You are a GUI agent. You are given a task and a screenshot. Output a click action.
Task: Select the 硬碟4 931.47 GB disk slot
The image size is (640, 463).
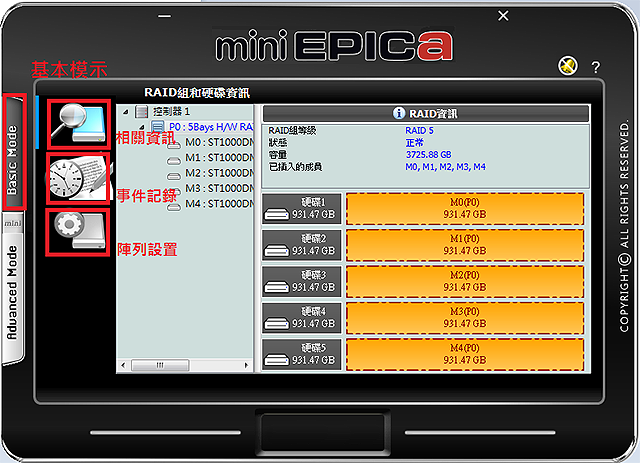pos(302,318)
